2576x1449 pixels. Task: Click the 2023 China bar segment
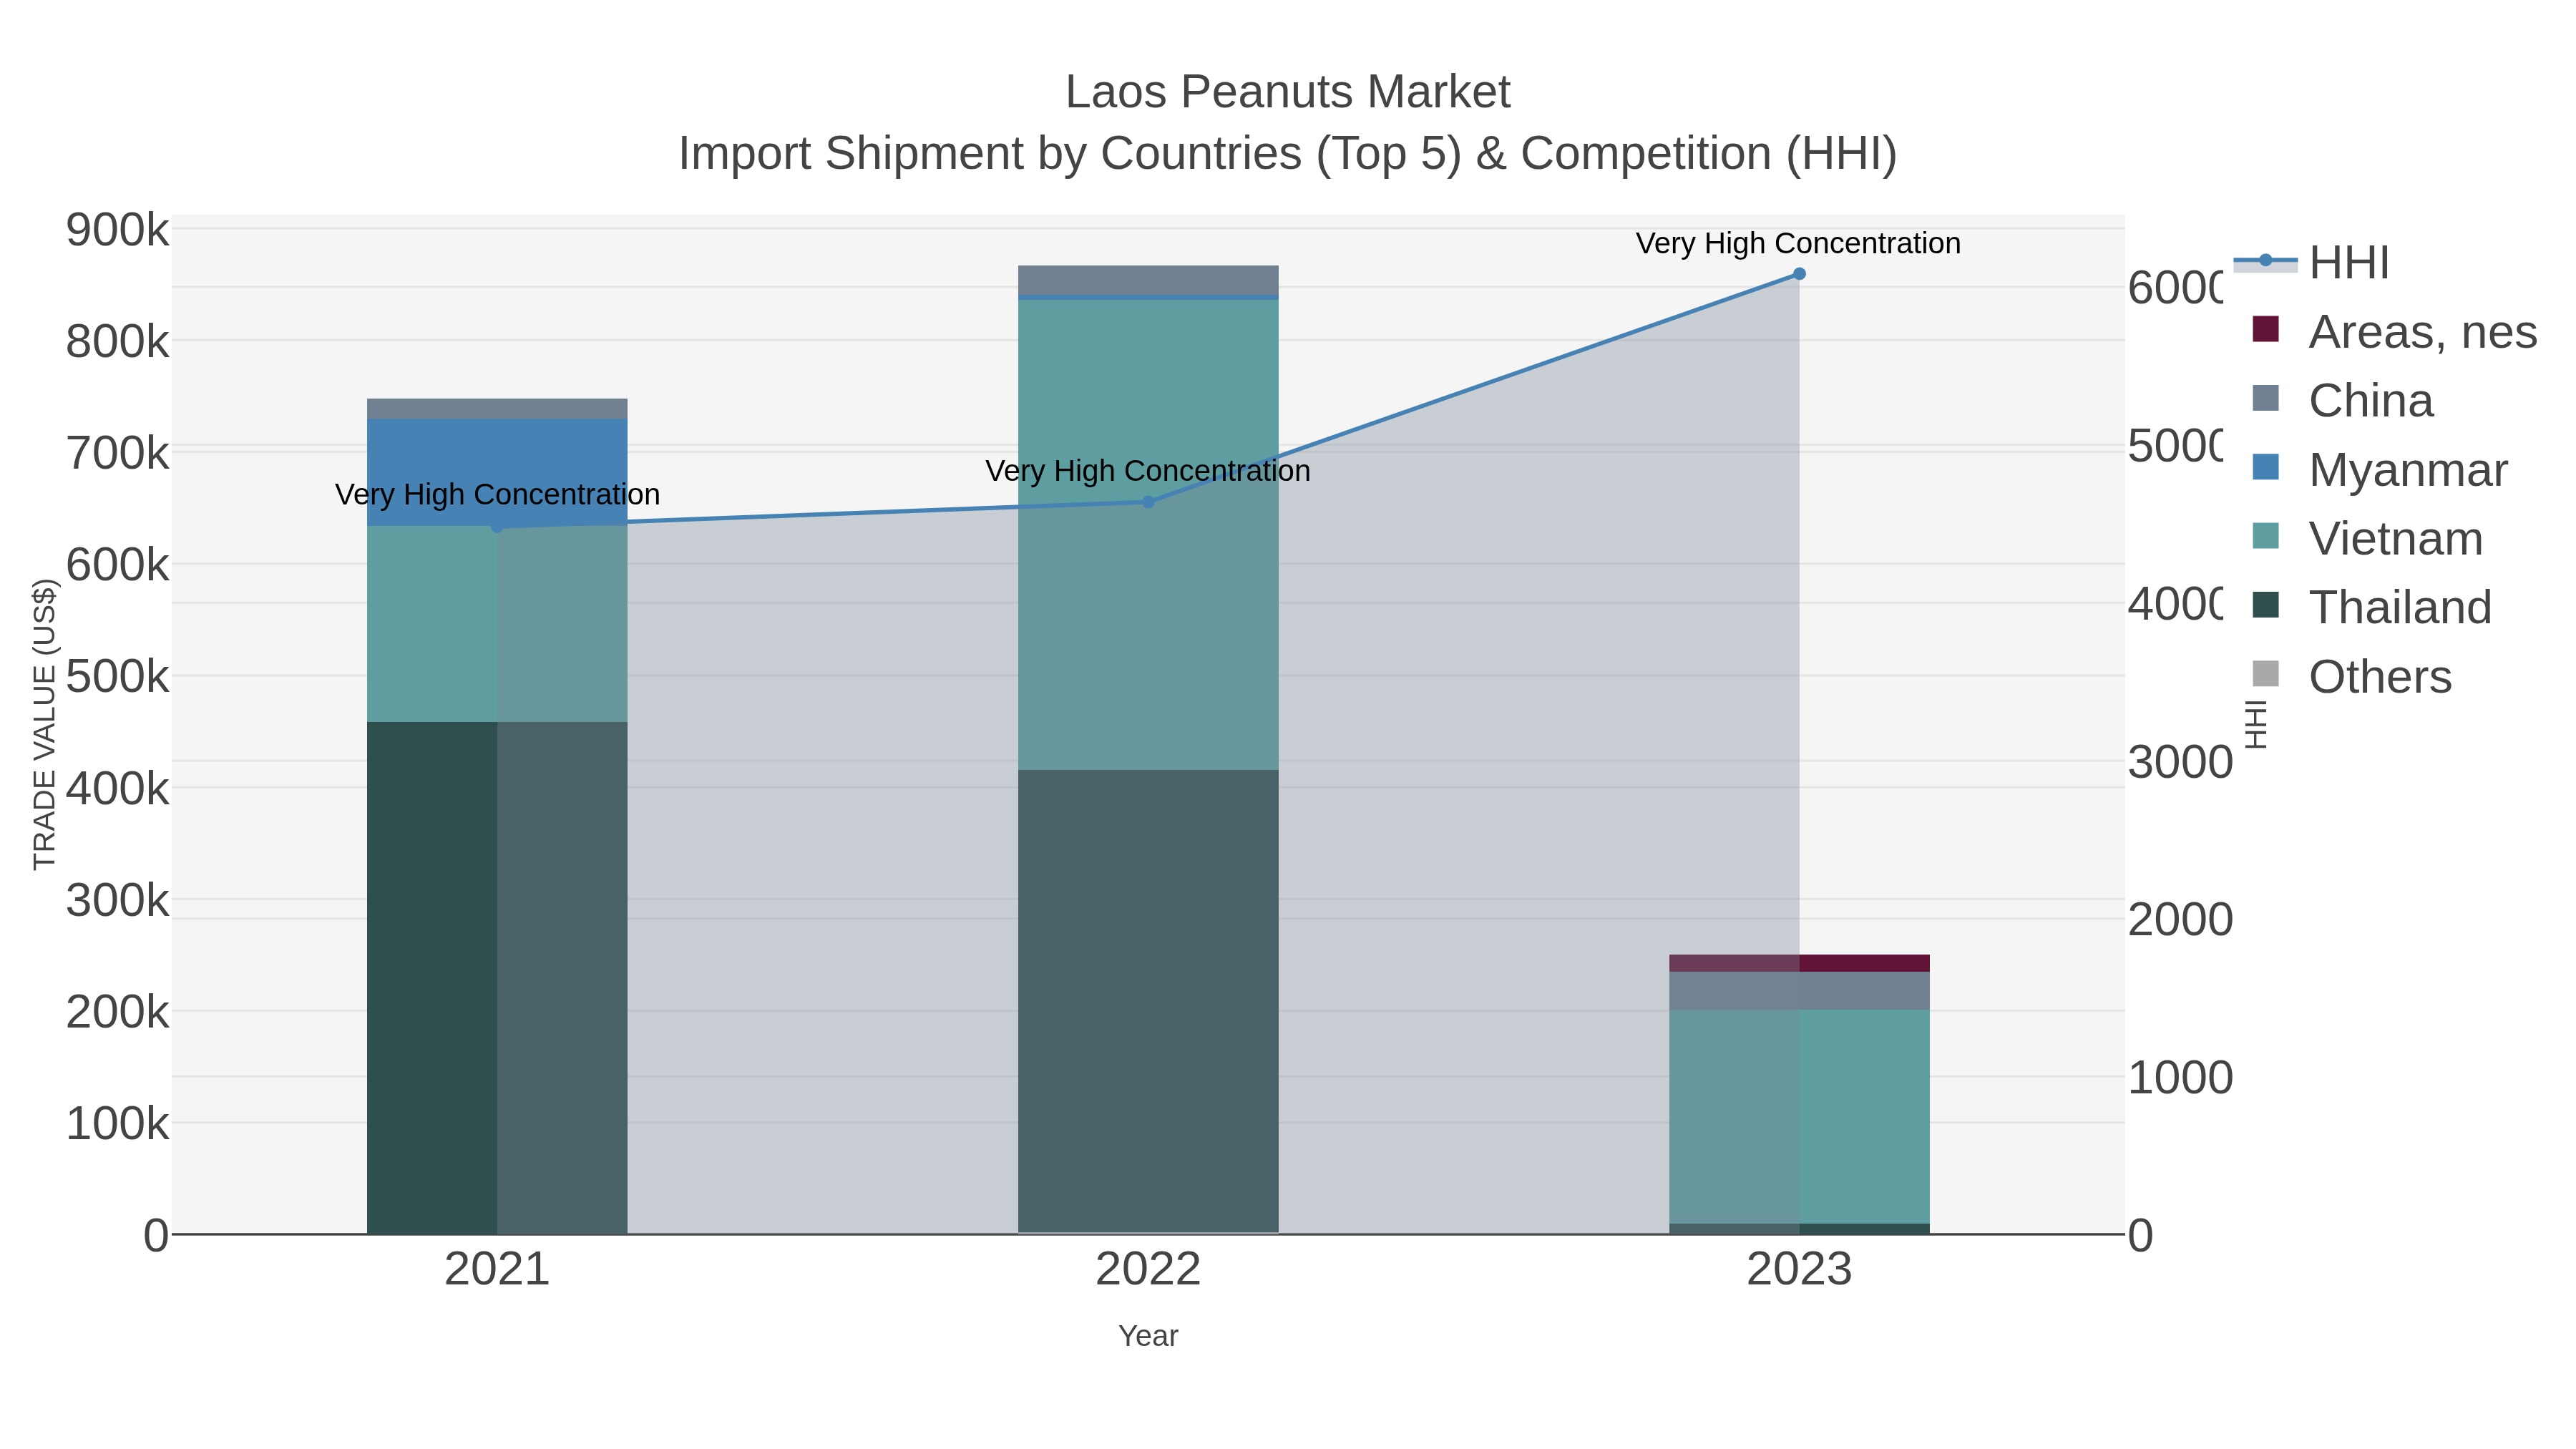coord(1799,991)
